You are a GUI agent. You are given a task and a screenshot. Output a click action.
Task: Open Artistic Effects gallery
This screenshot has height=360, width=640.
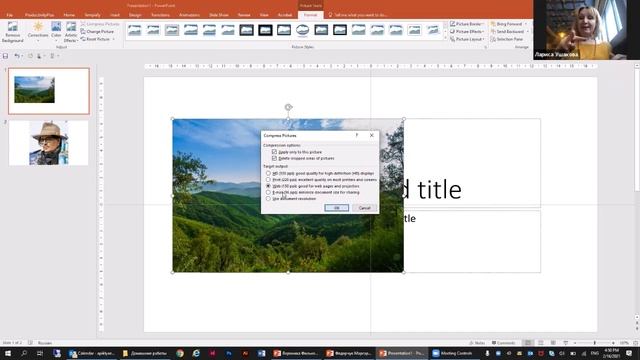[71, 32]
